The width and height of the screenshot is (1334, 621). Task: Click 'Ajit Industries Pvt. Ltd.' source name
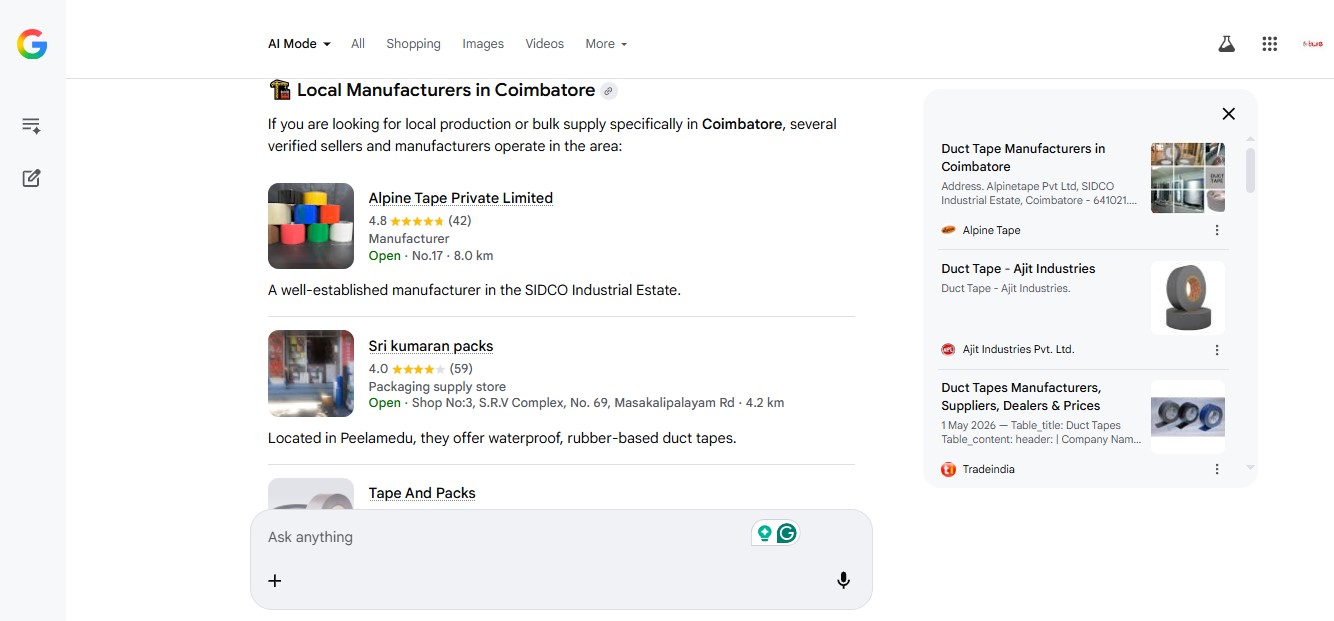(1018, 350)
